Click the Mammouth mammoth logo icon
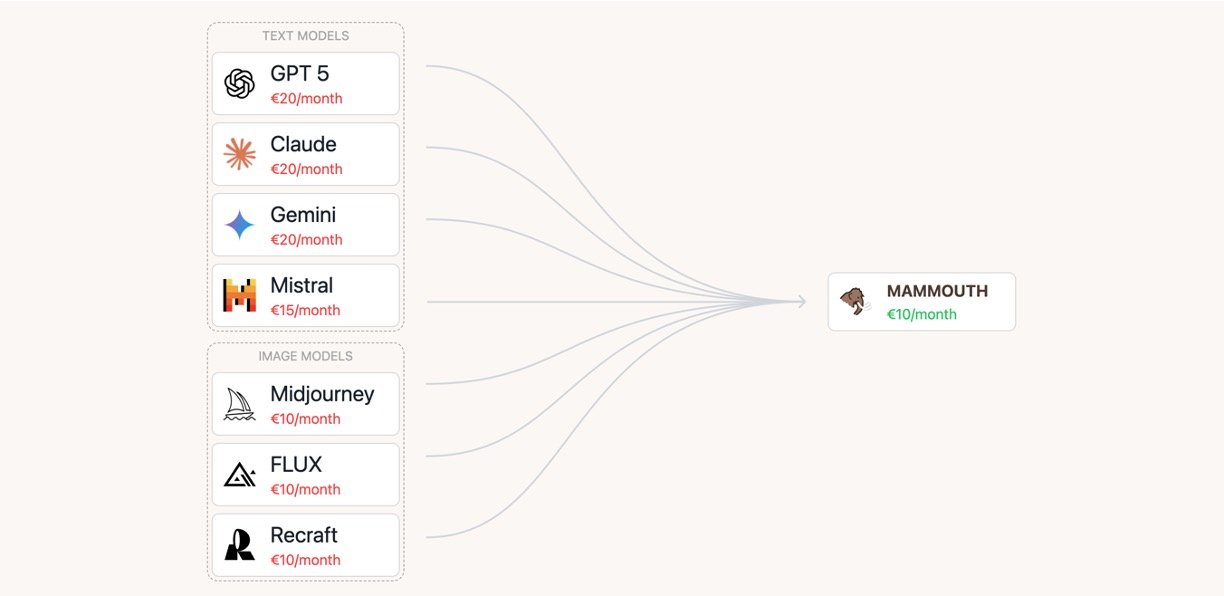This screenshot has width=1224, height=596. [x=854, y=301]
